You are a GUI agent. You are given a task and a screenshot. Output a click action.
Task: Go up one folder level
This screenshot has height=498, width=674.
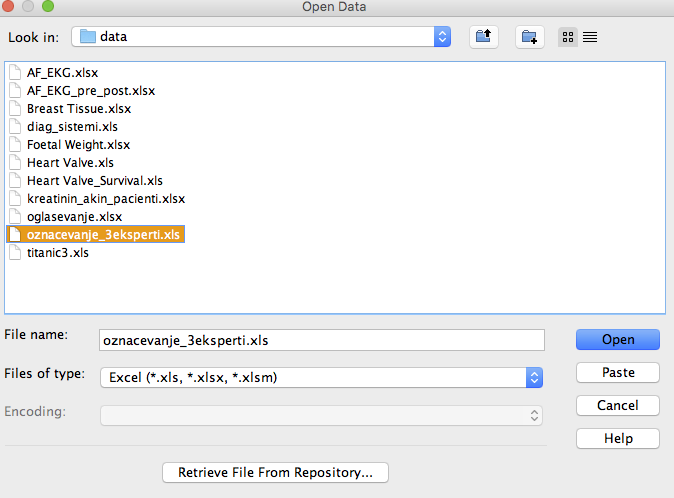484,37
